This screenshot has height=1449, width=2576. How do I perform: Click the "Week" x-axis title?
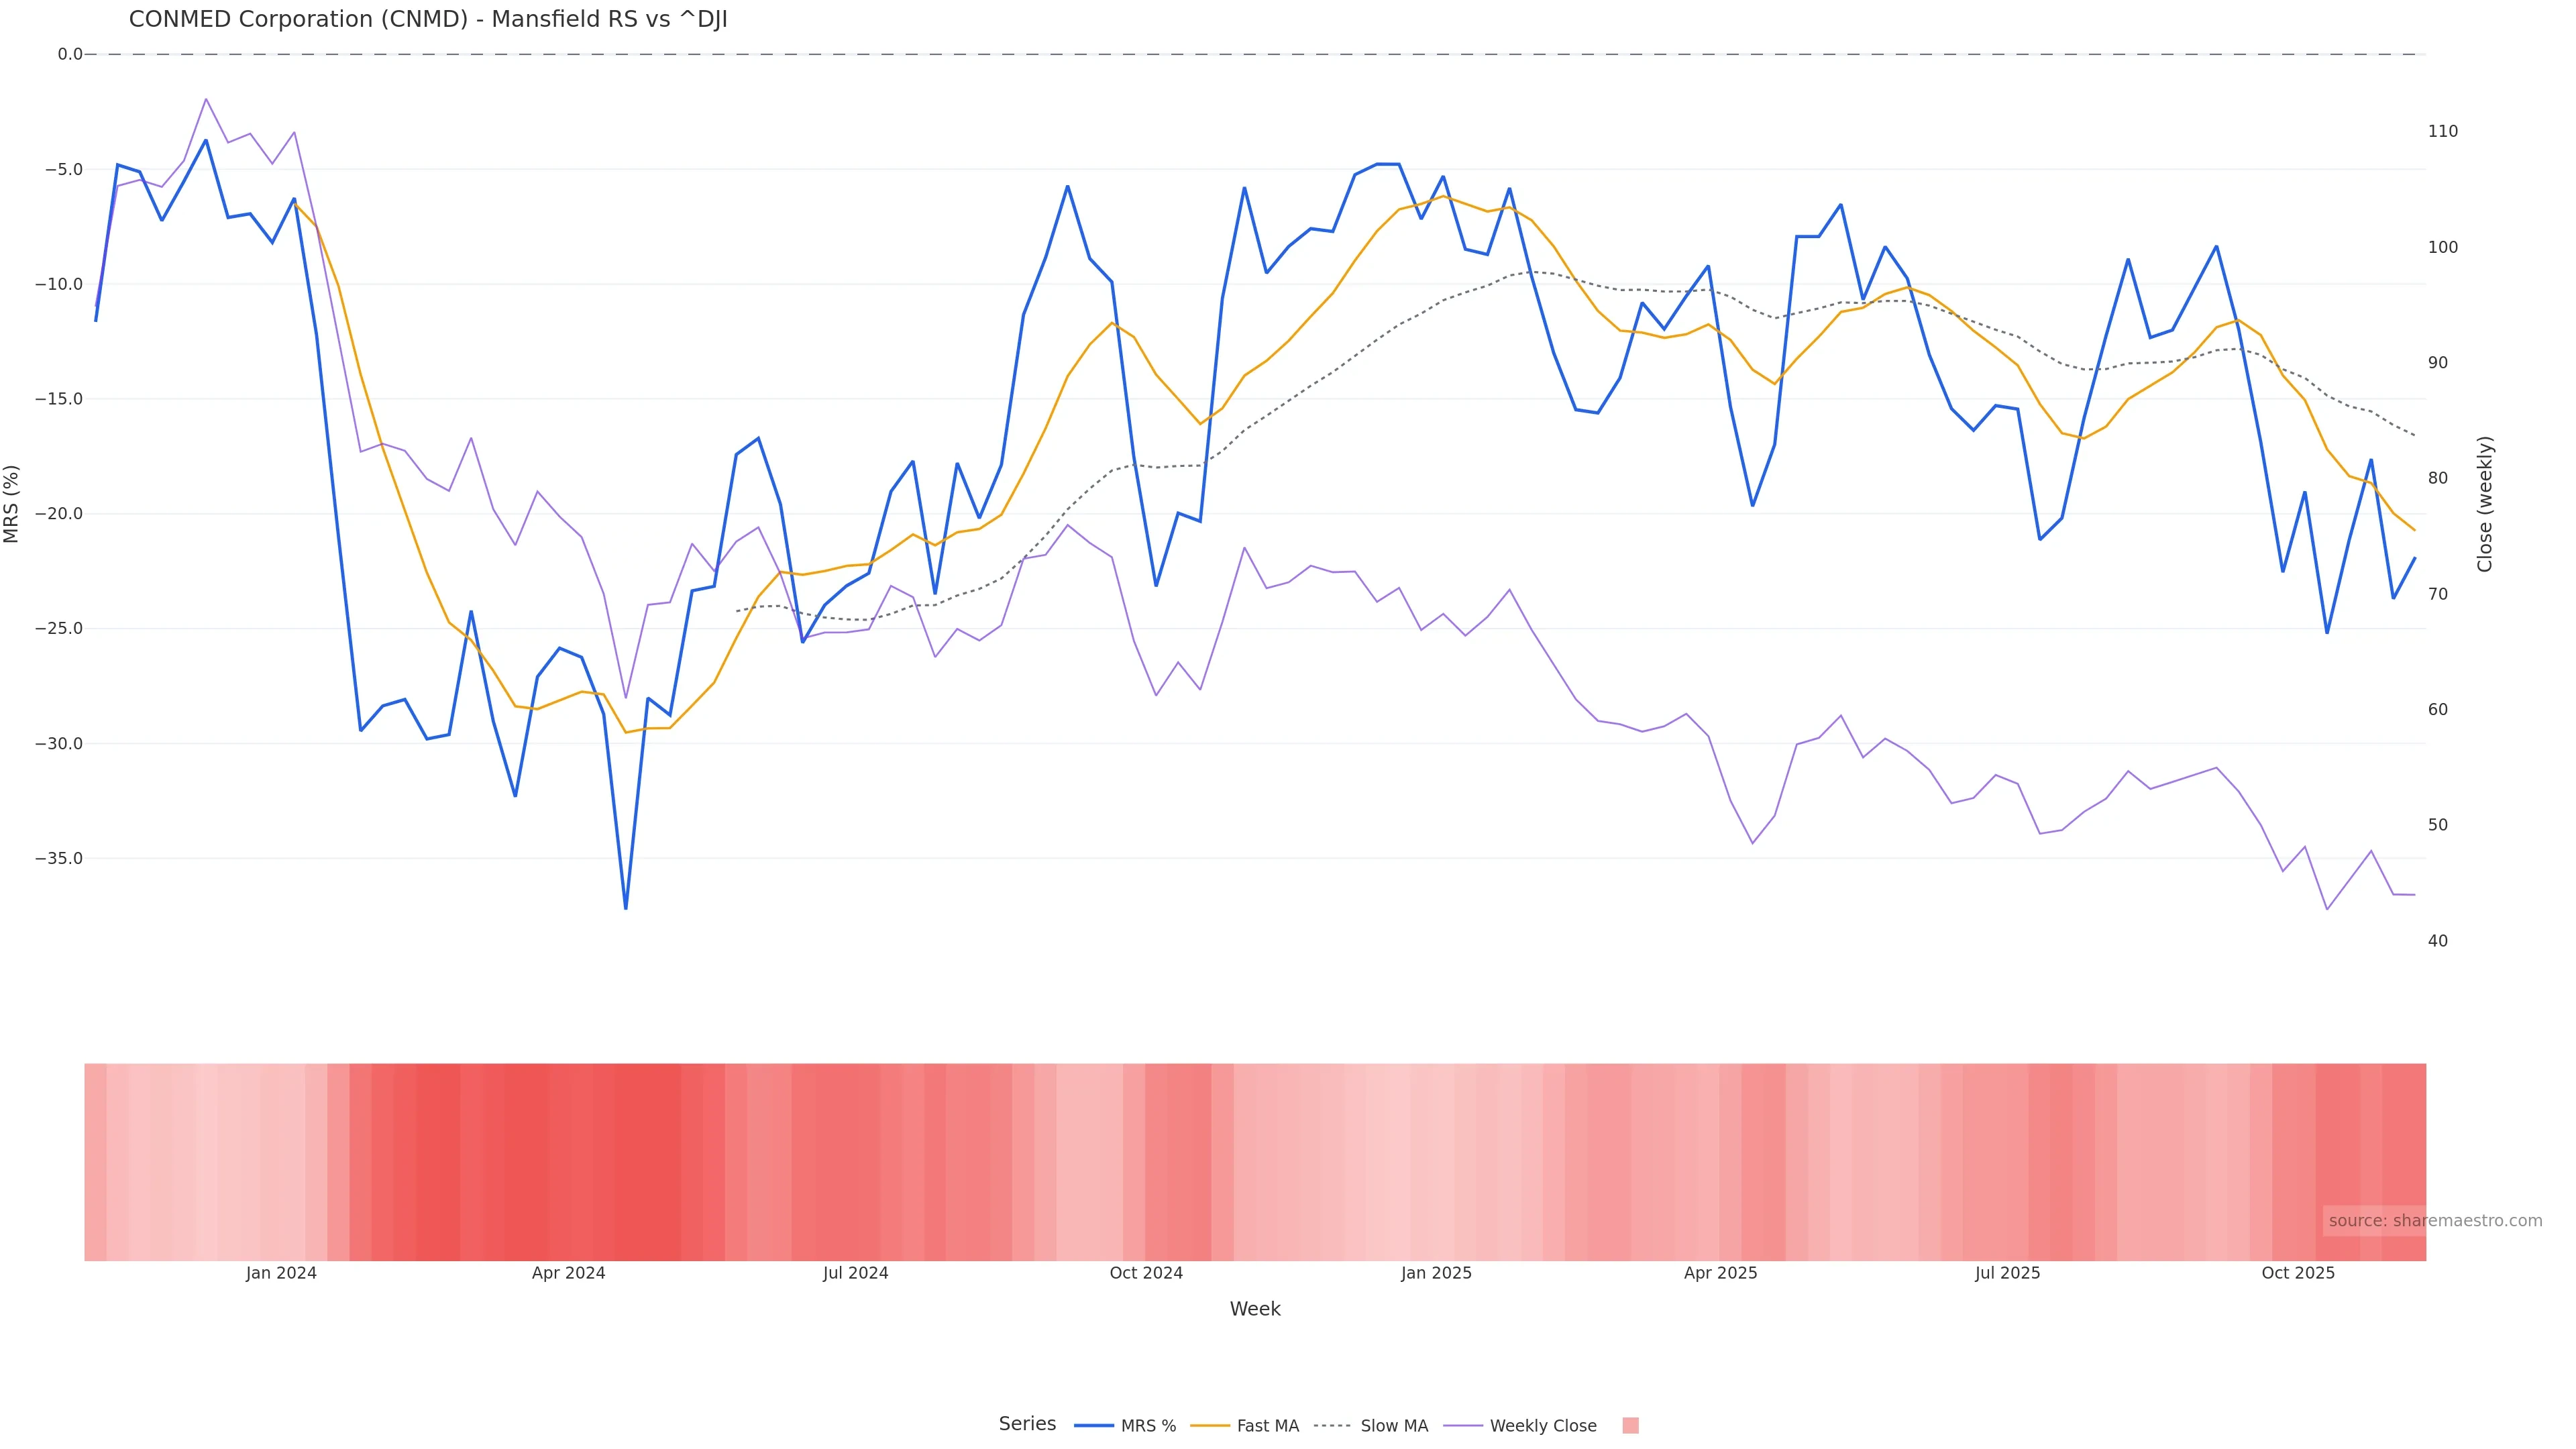pyautogui.click(x=1255, y=1309)
